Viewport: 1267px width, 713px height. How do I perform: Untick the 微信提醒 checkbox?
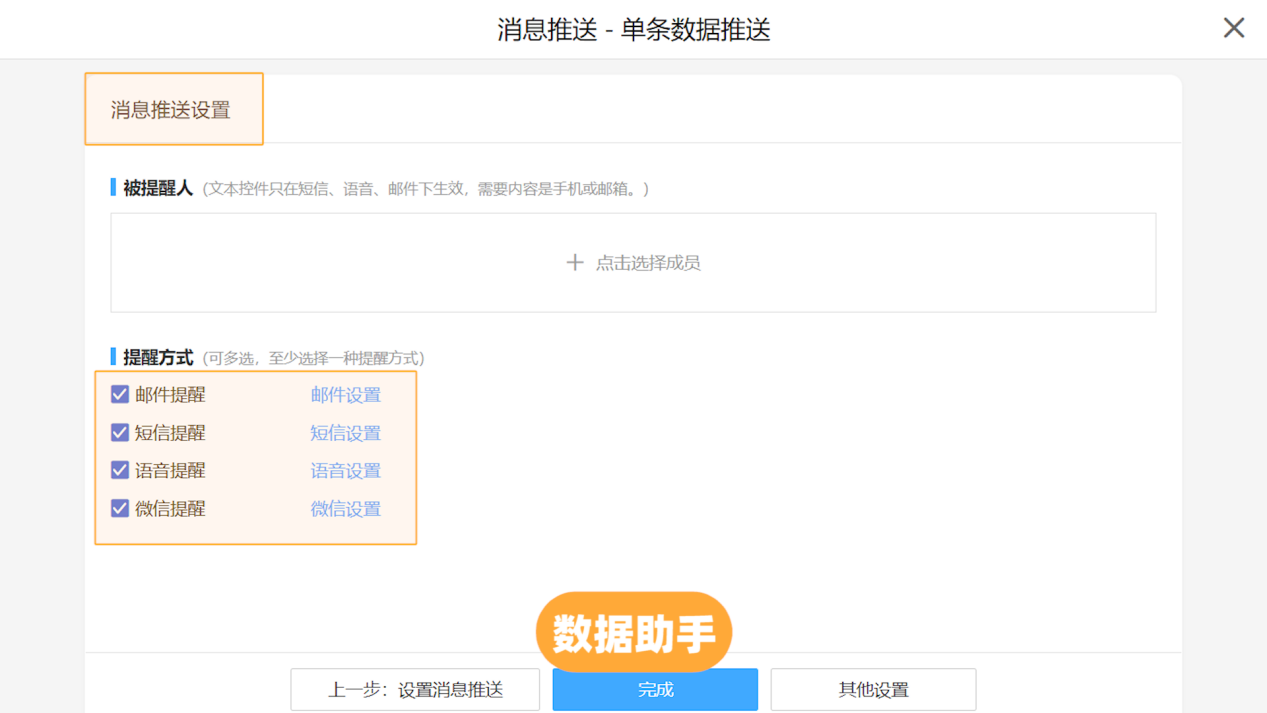(x=120, y=509)
